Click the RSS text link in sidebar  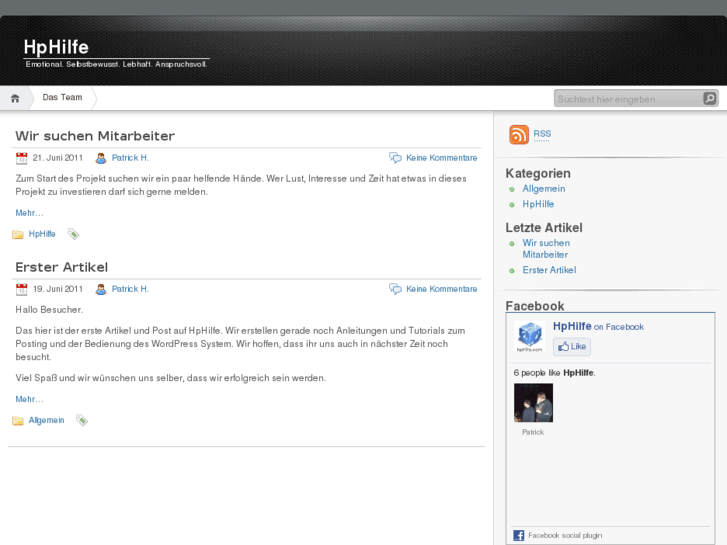click(x=542, y=134)
